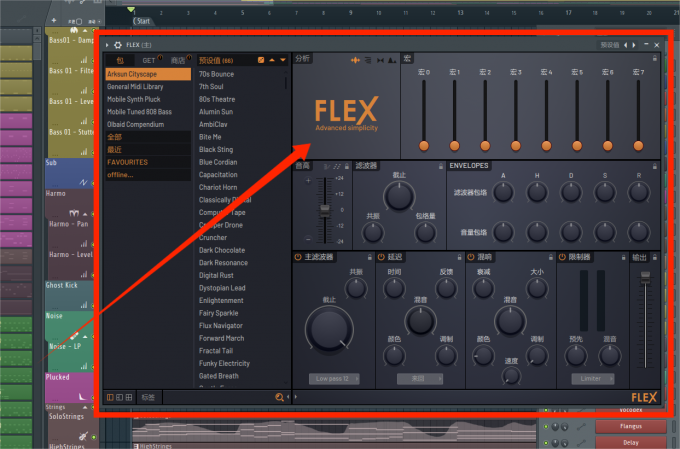Image resolution: width=680 pixels, height=449 pixels.
Task: Open Limiter type dropdown
Action: 593,379
